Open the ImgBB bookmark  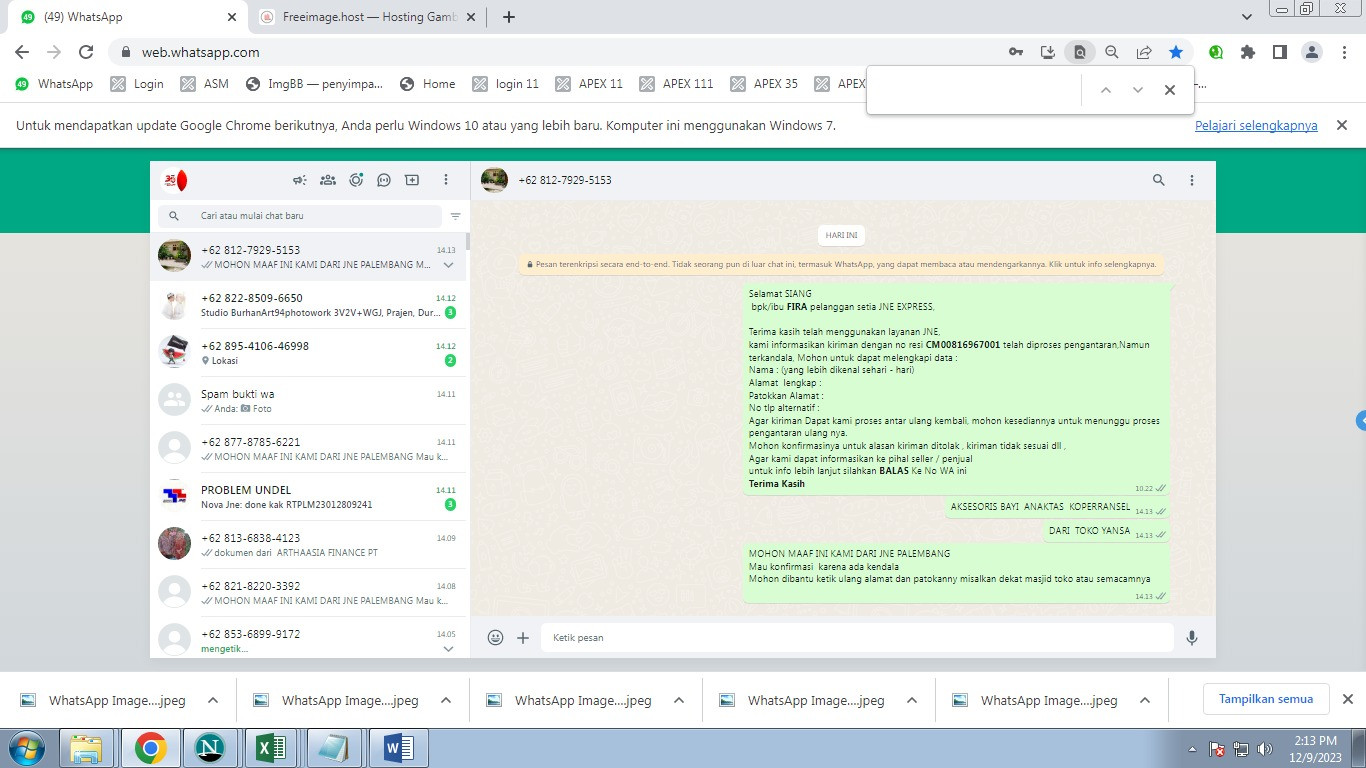[314, 84]
